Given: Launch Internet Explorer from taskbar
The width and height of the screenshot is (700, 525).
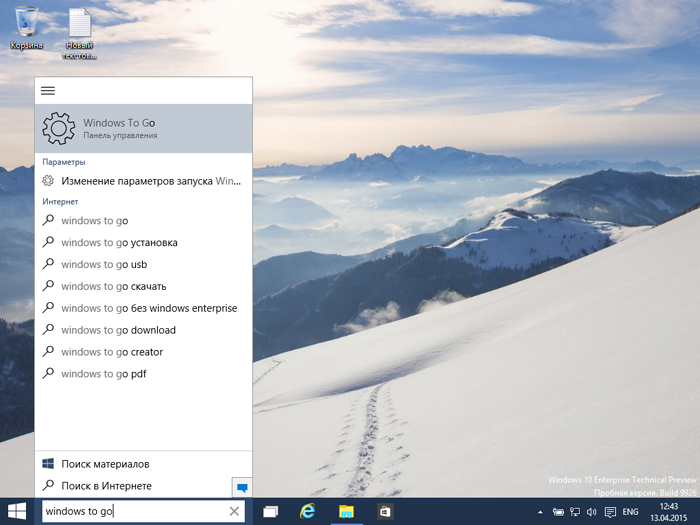Looking at the screenshot, I should coord(308,512).
